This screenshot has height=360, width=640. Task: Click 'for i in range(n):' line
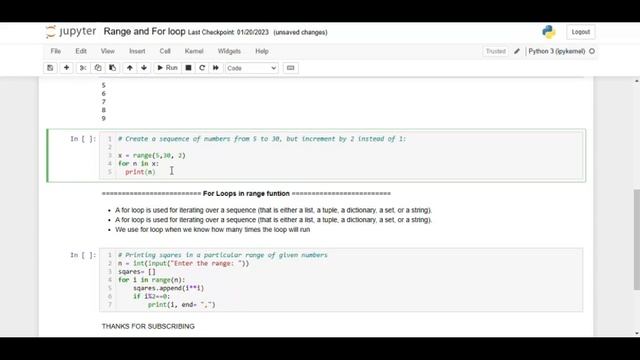(151, 280)
